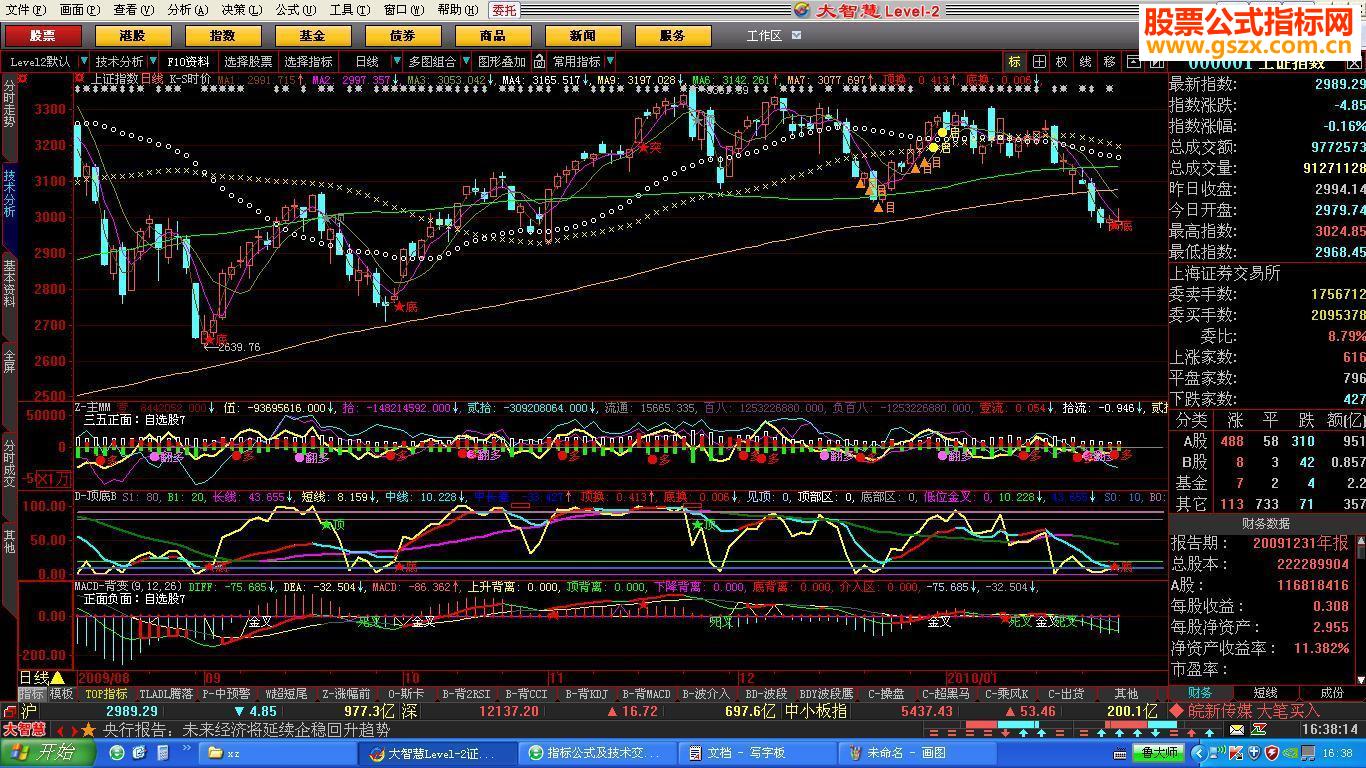Viewport: 1366px width, 768px height.
Task: Click the 选择指标 toolbar button
Action: [309, 61]
